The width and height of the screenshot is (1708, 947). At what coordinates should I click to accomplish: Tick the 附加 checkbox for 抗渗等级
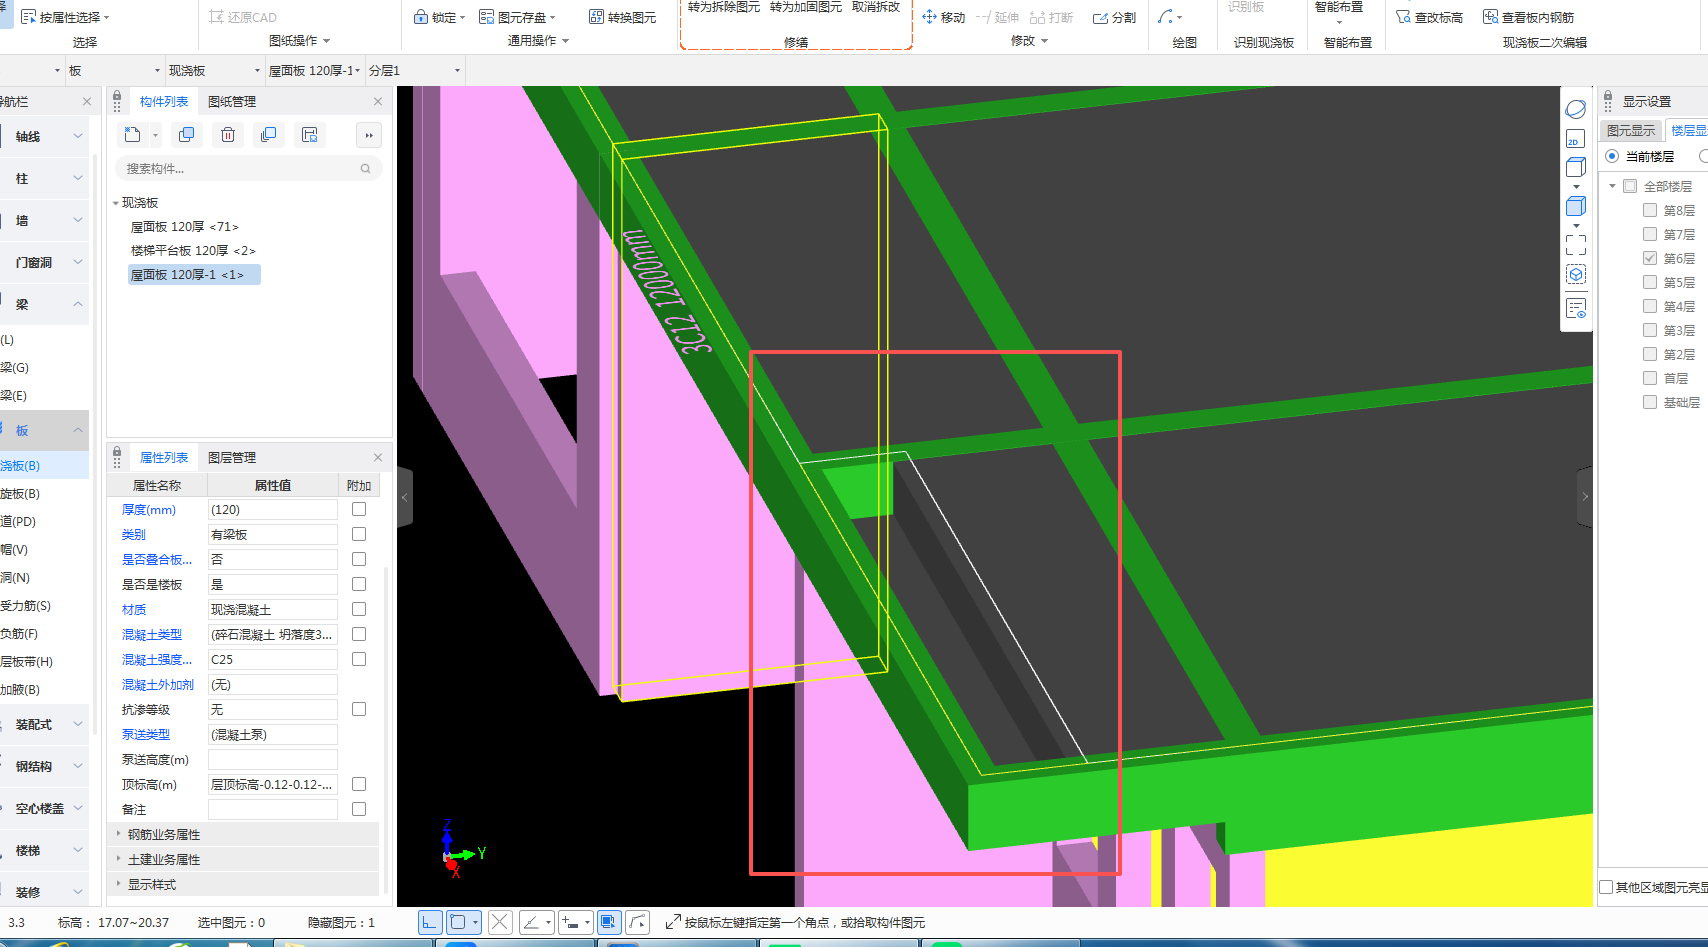tap(359, 709)
